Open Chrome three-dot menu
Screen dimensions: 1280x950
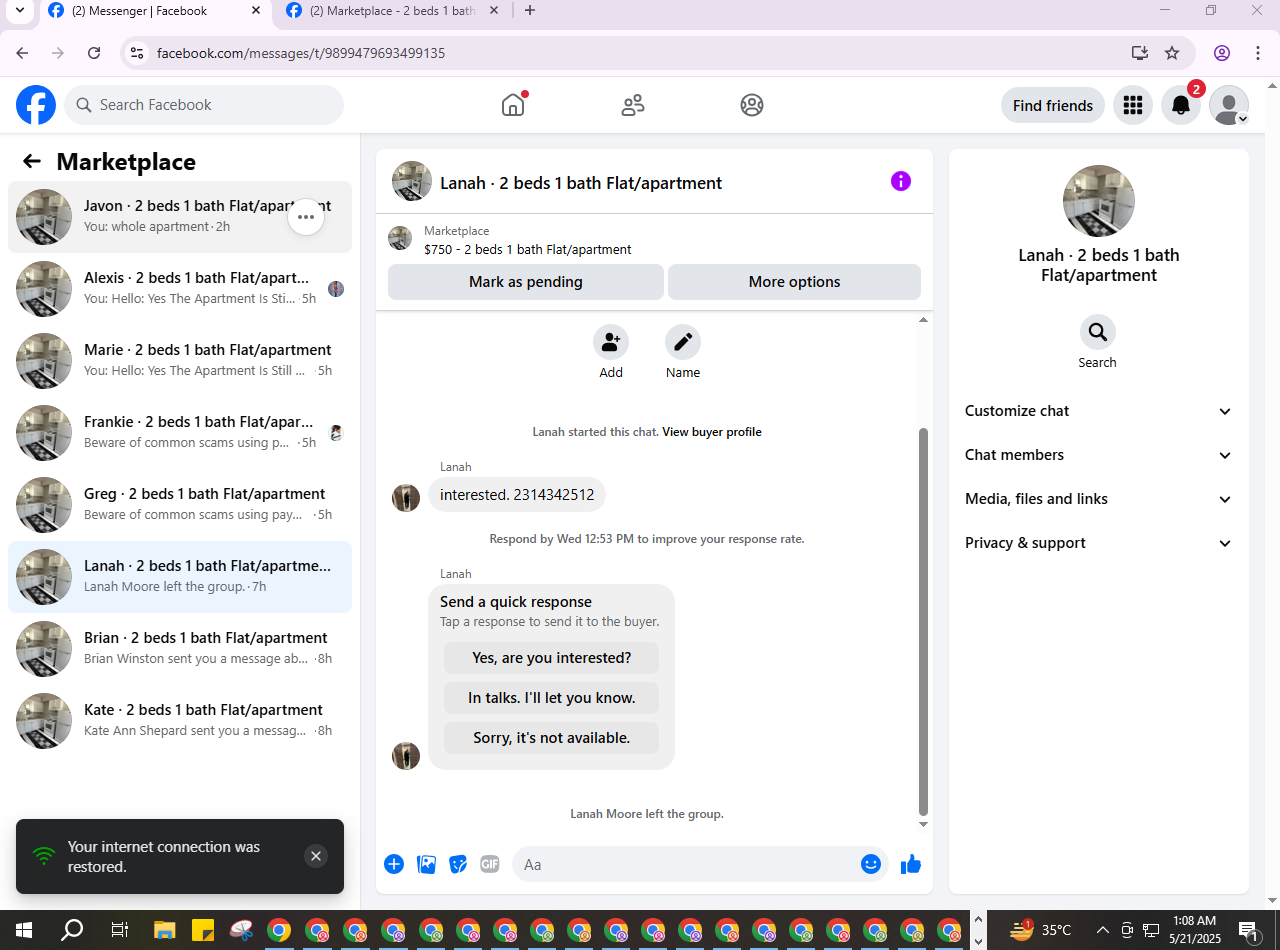(1257, 53)
